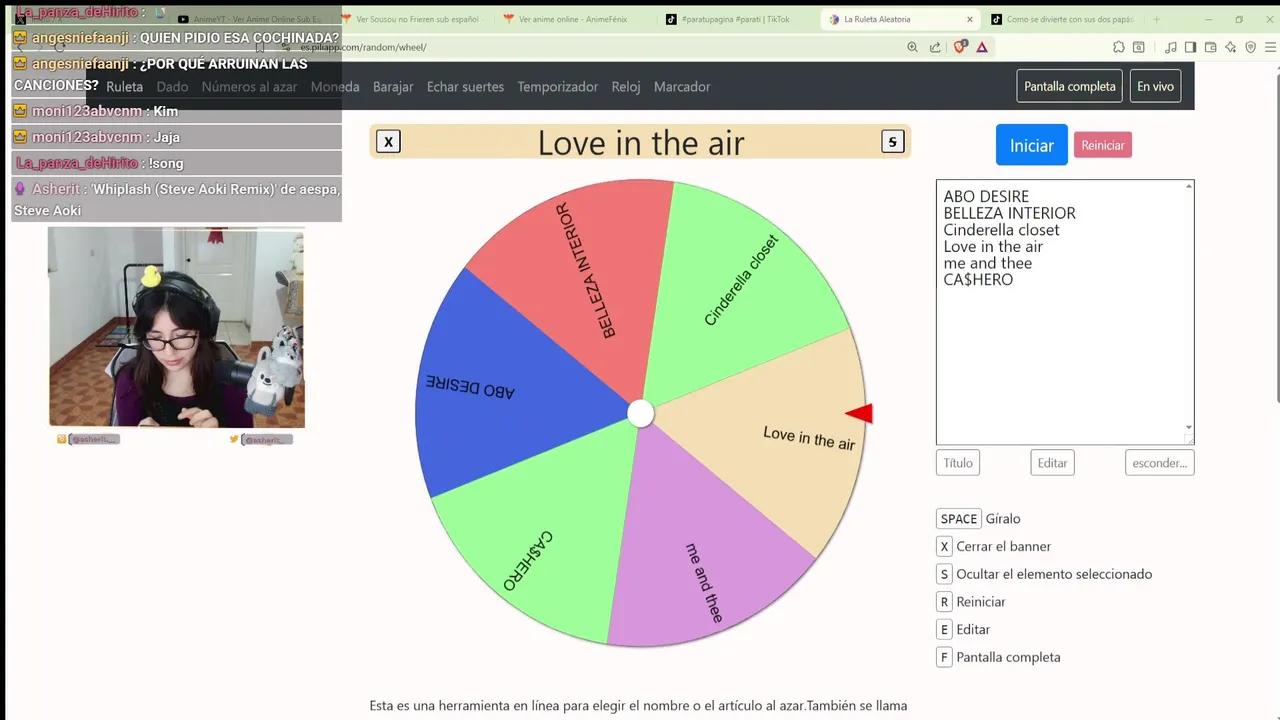This screenshot has height=720, width=1280.
Task: Click the bookmark icon beside the URL
Action: (x=260, y=47)
